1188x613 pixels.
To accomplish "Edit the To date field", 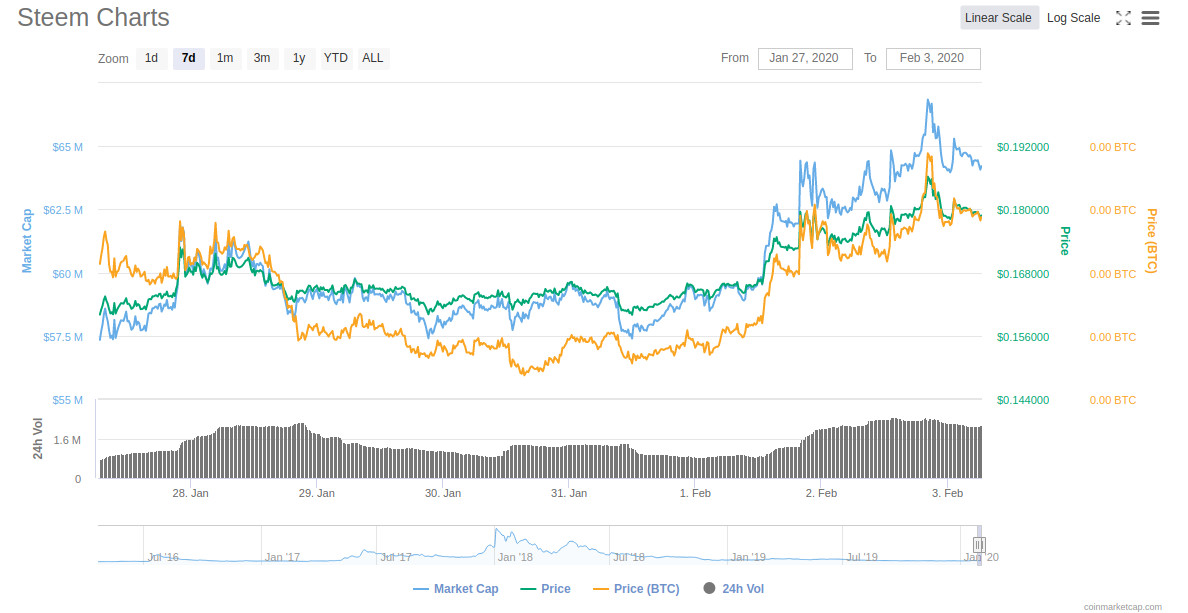I will [x=933, y=58].
